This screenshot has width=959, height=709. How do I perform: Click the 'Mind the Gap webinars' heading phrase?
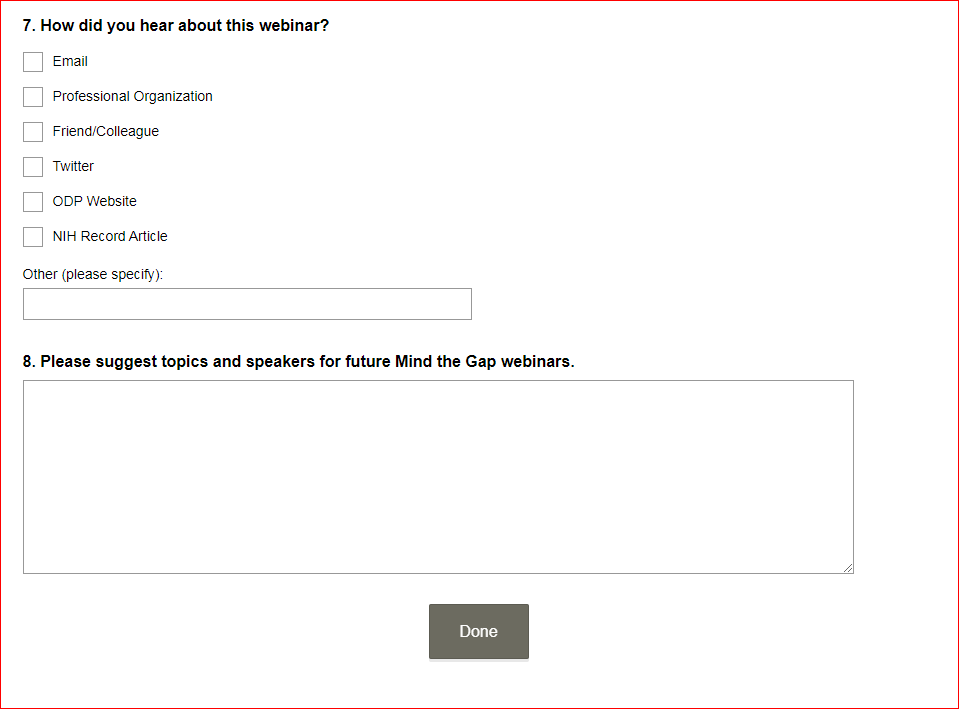point(484,362)
